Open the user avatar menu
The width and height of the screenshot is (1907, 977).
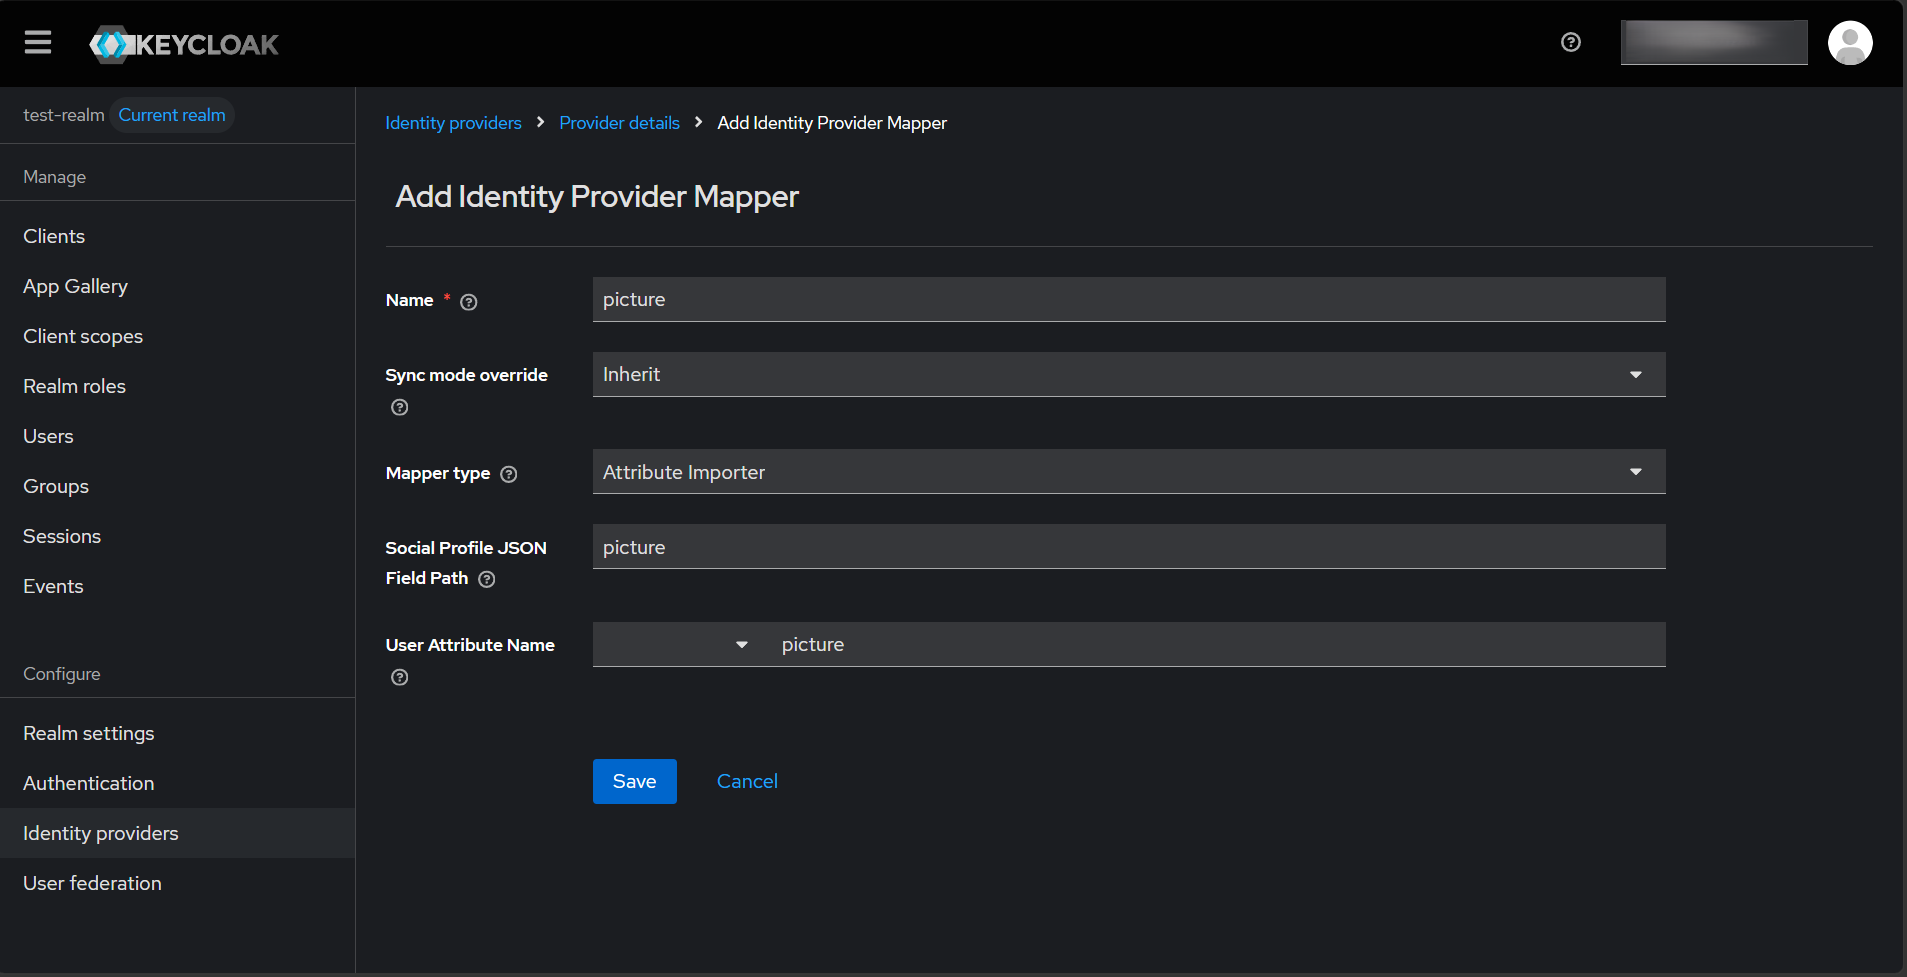coord(1849,43)
